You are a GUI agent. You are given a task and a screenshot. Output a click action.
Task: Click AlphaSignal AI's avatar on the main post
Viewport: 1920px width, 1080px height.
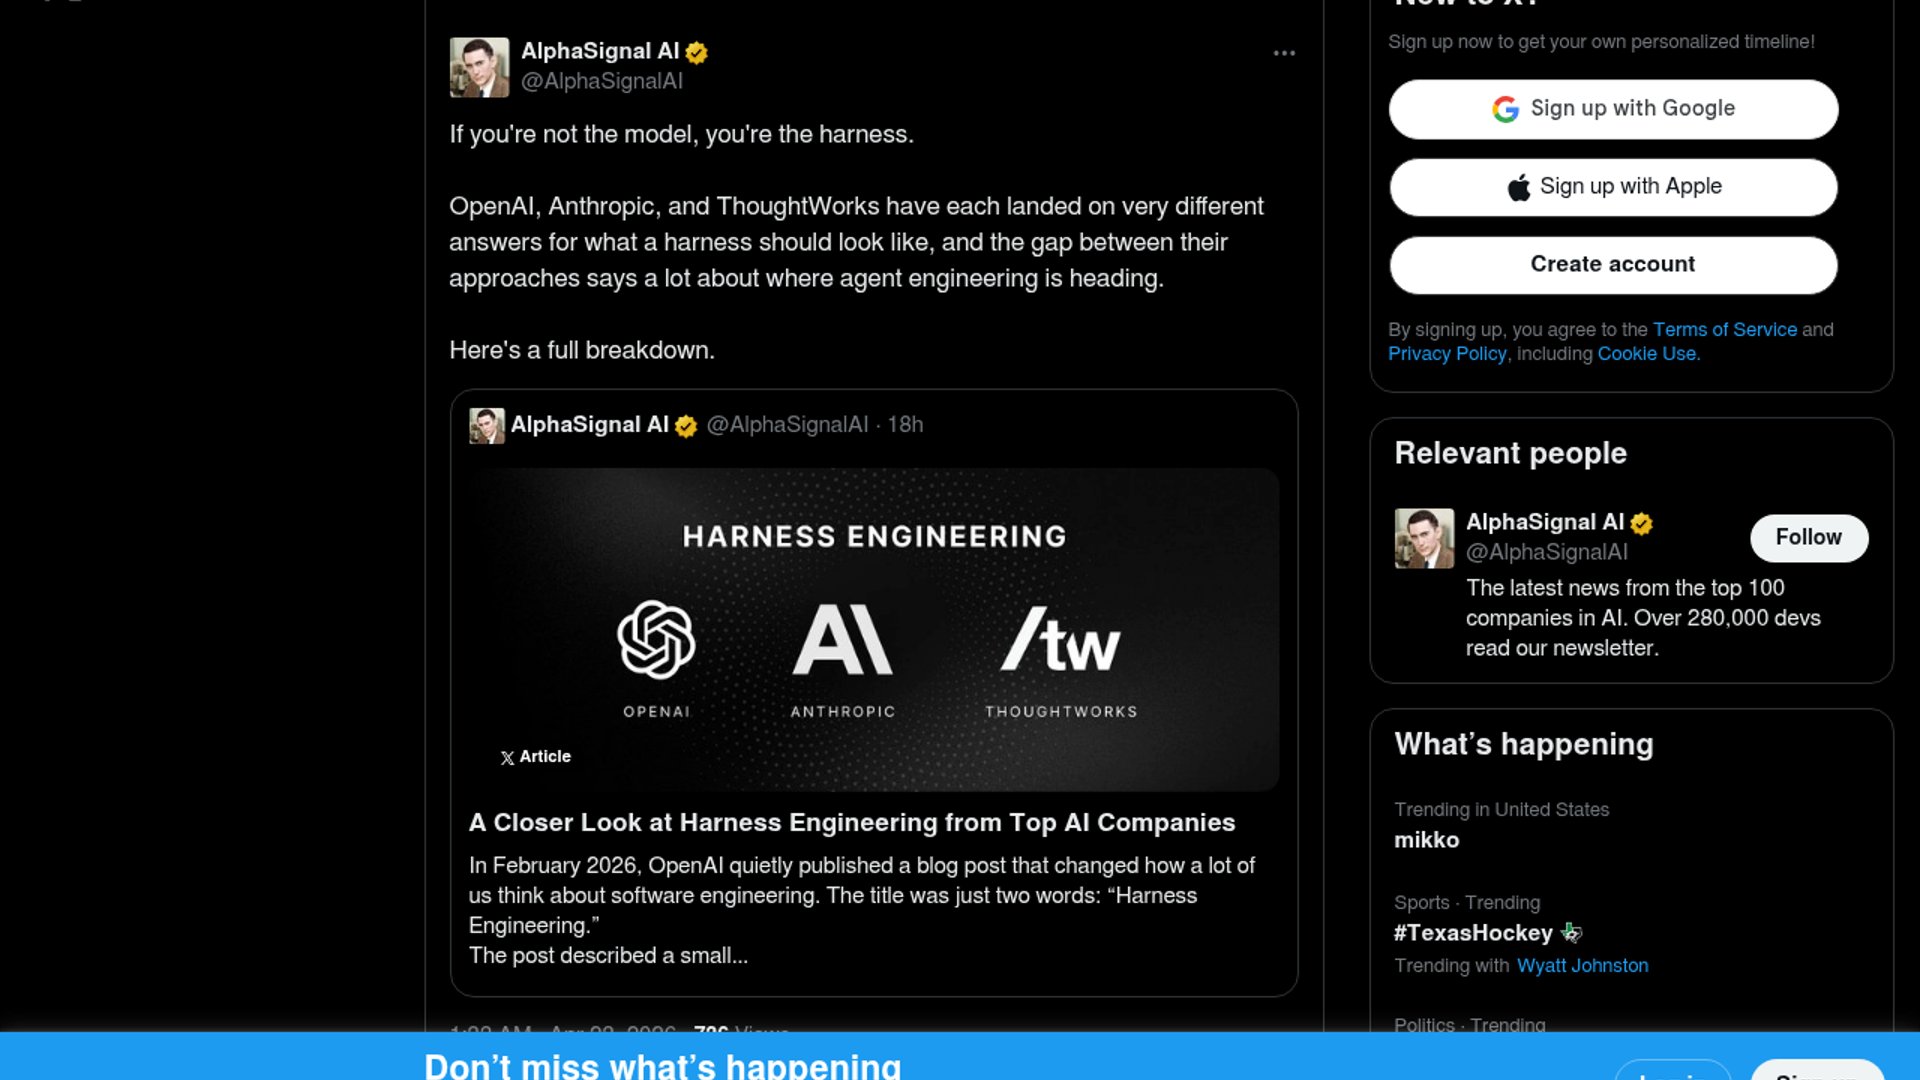(x=479, y=67)
